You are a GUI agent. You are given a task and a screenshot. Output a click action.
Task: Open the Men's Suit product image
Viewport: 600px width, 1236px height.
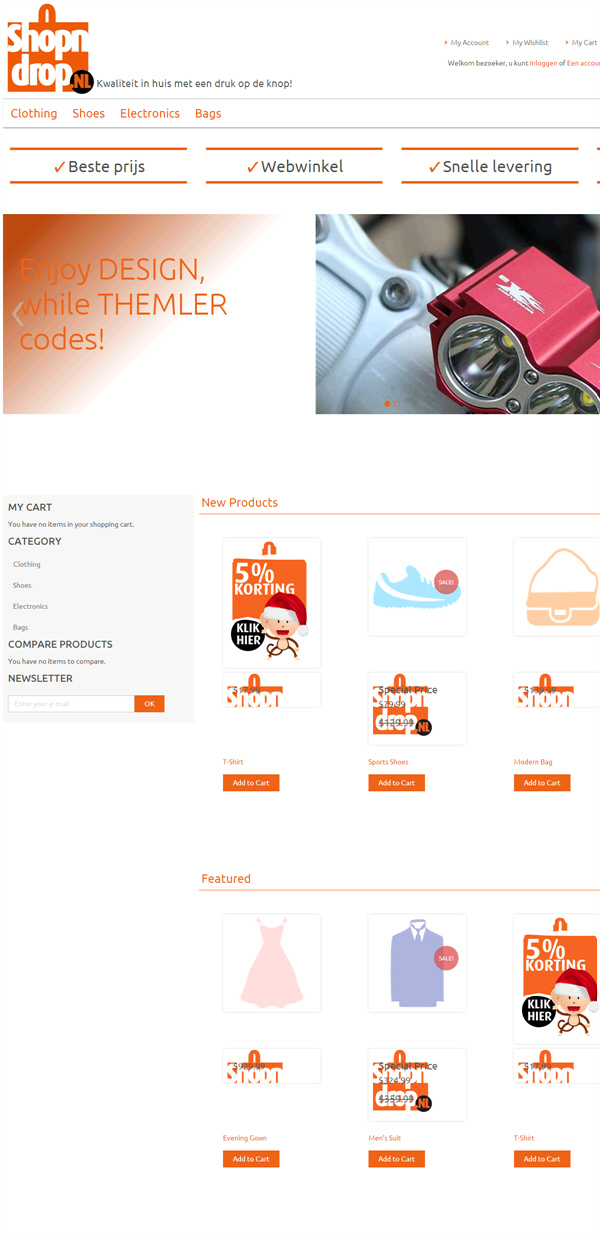pos(417,963)
